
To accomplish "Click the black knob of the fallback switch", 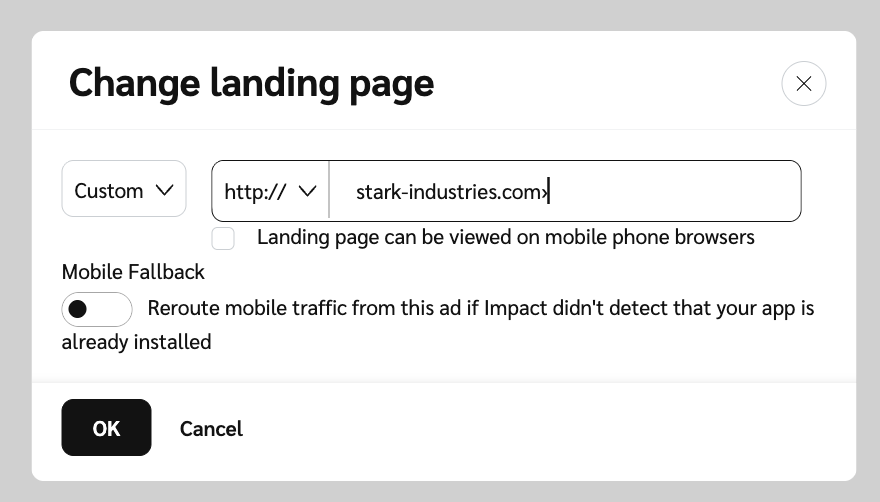I will 79,309.
